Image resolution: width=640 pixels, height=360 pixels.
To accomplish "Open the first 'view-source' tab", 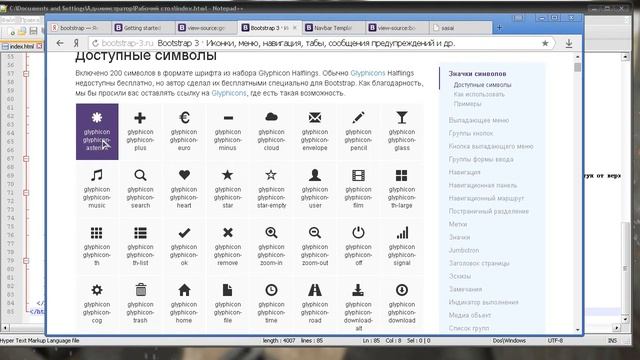I will tap(206, 28).
